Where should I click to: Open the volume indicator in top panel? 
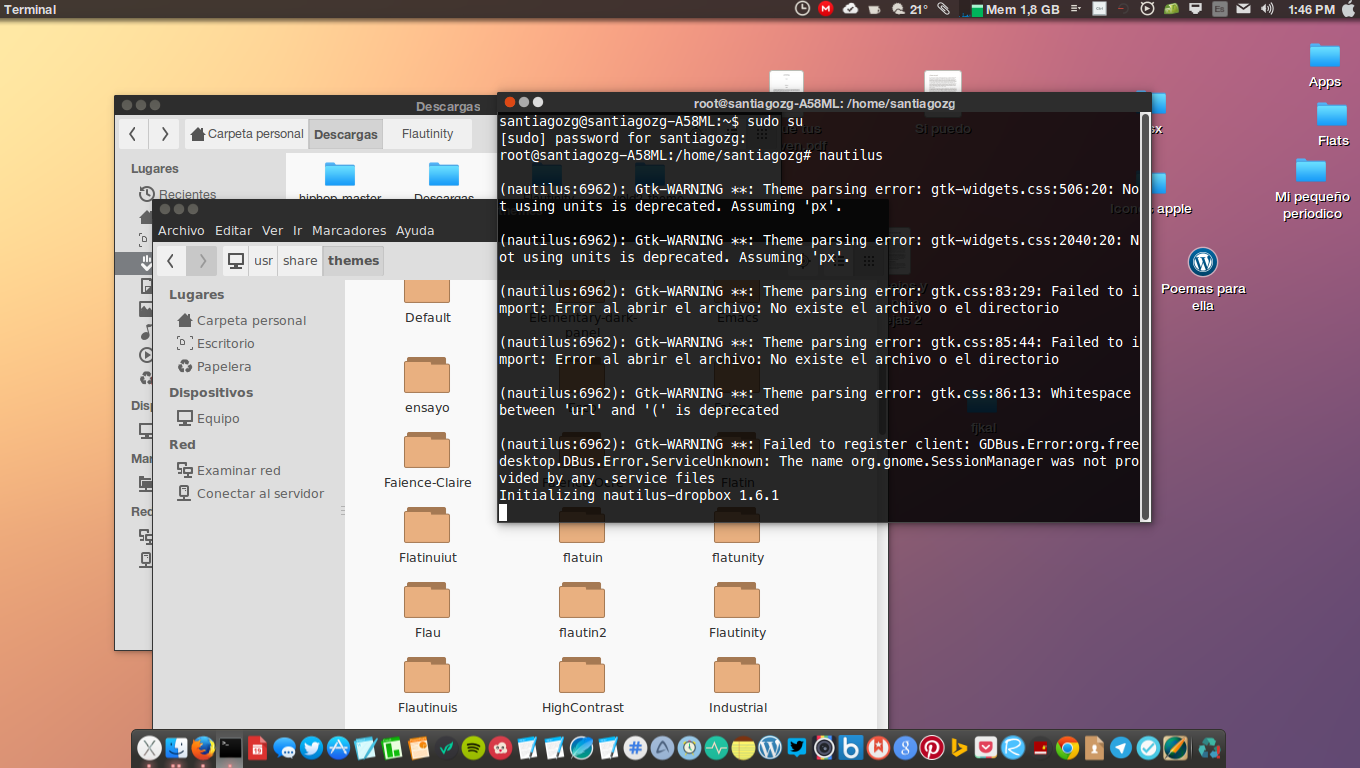click(1268, 9)
